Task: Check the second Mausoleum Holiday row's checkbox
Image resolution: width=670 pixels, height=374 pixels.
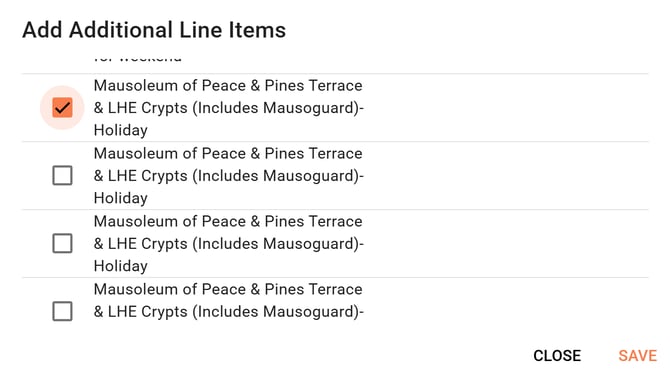Action: point(62,175)
